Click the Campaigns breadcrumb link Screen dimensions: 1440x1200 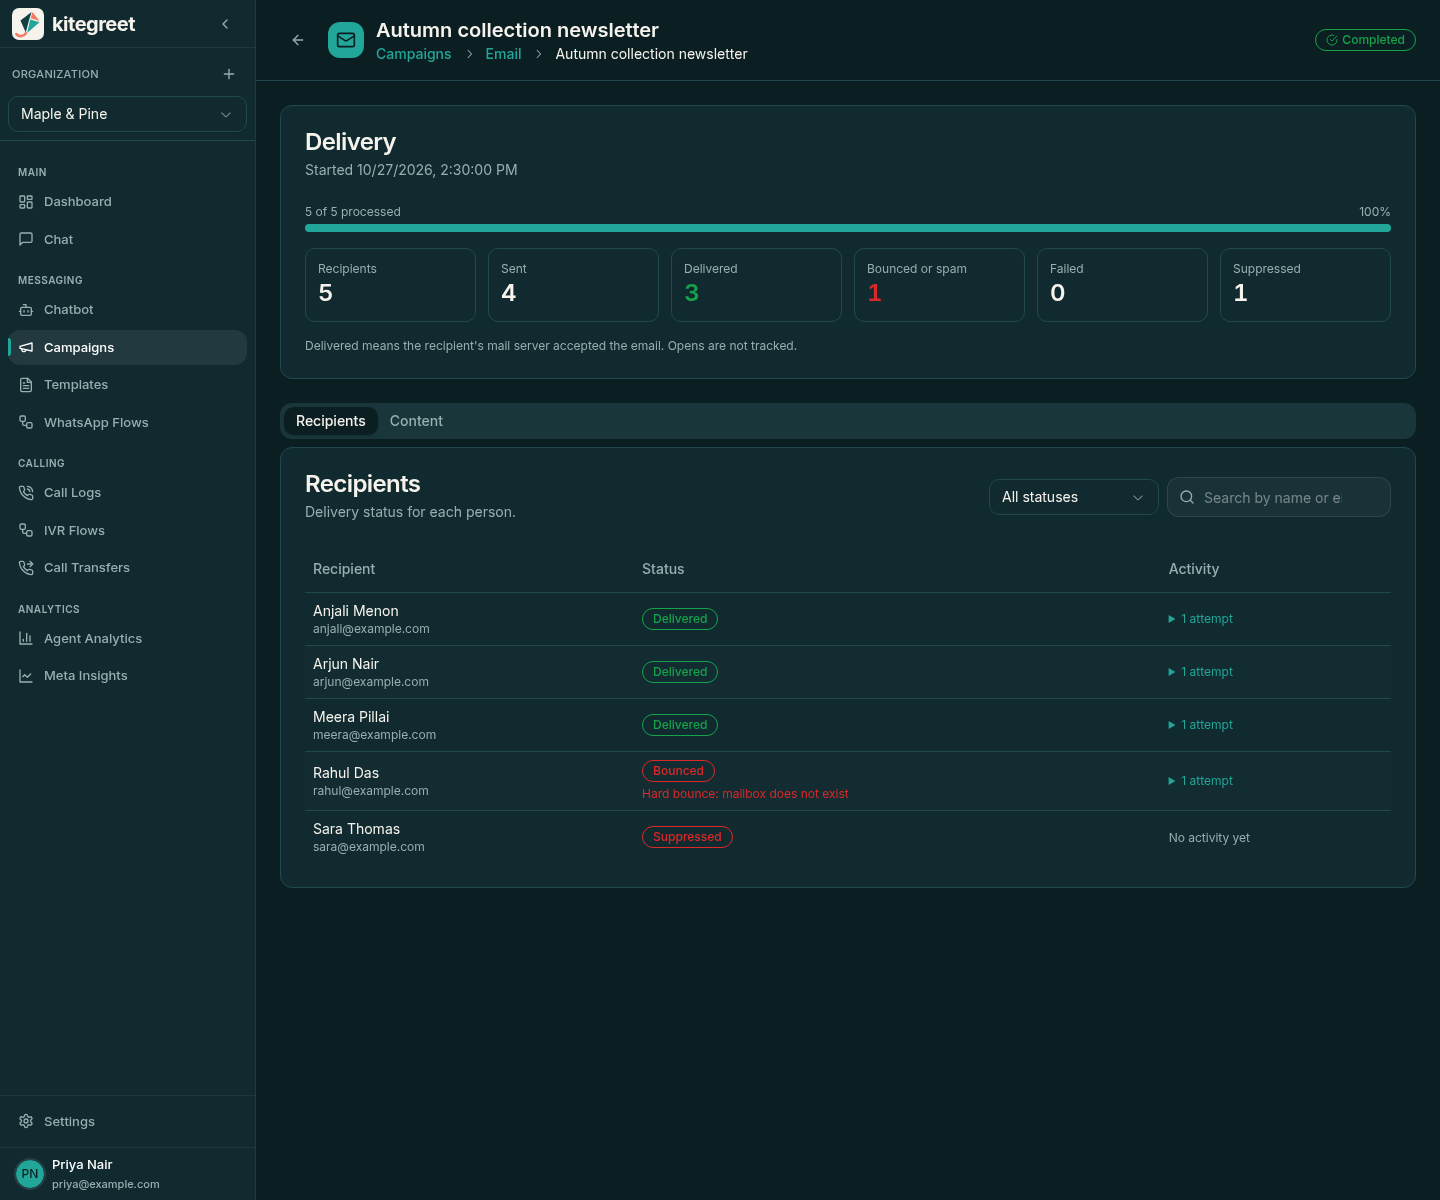coord(414,54)
